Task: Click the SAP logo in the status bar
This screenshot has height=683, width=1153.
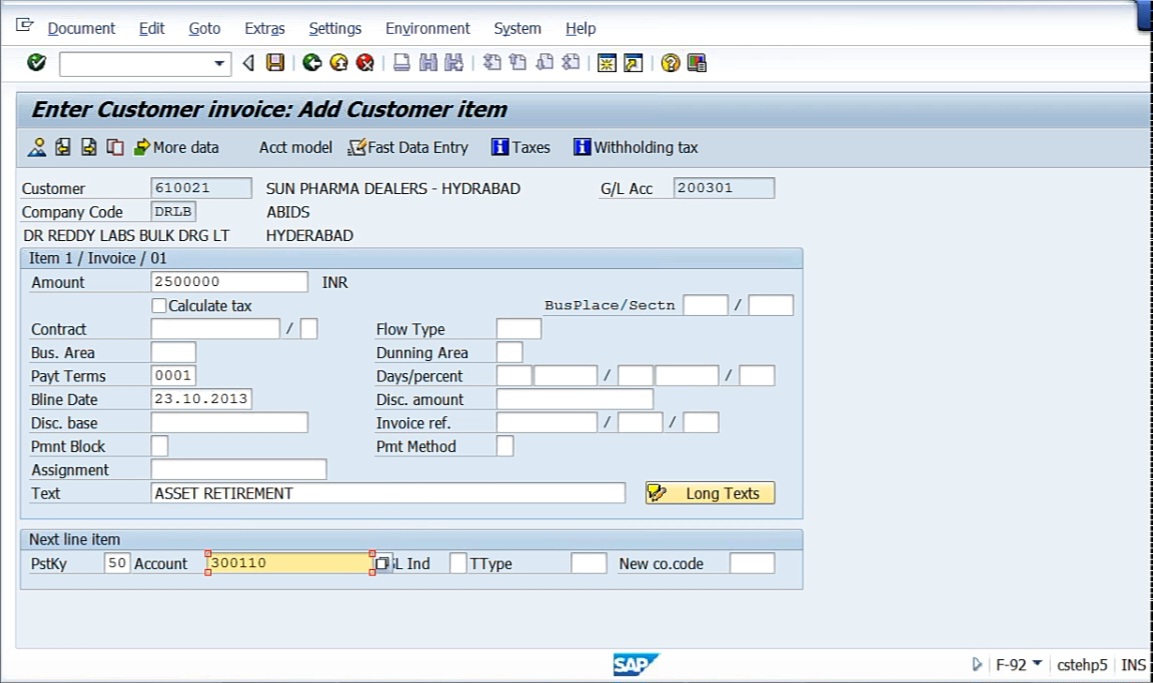Action: [635, 665]
